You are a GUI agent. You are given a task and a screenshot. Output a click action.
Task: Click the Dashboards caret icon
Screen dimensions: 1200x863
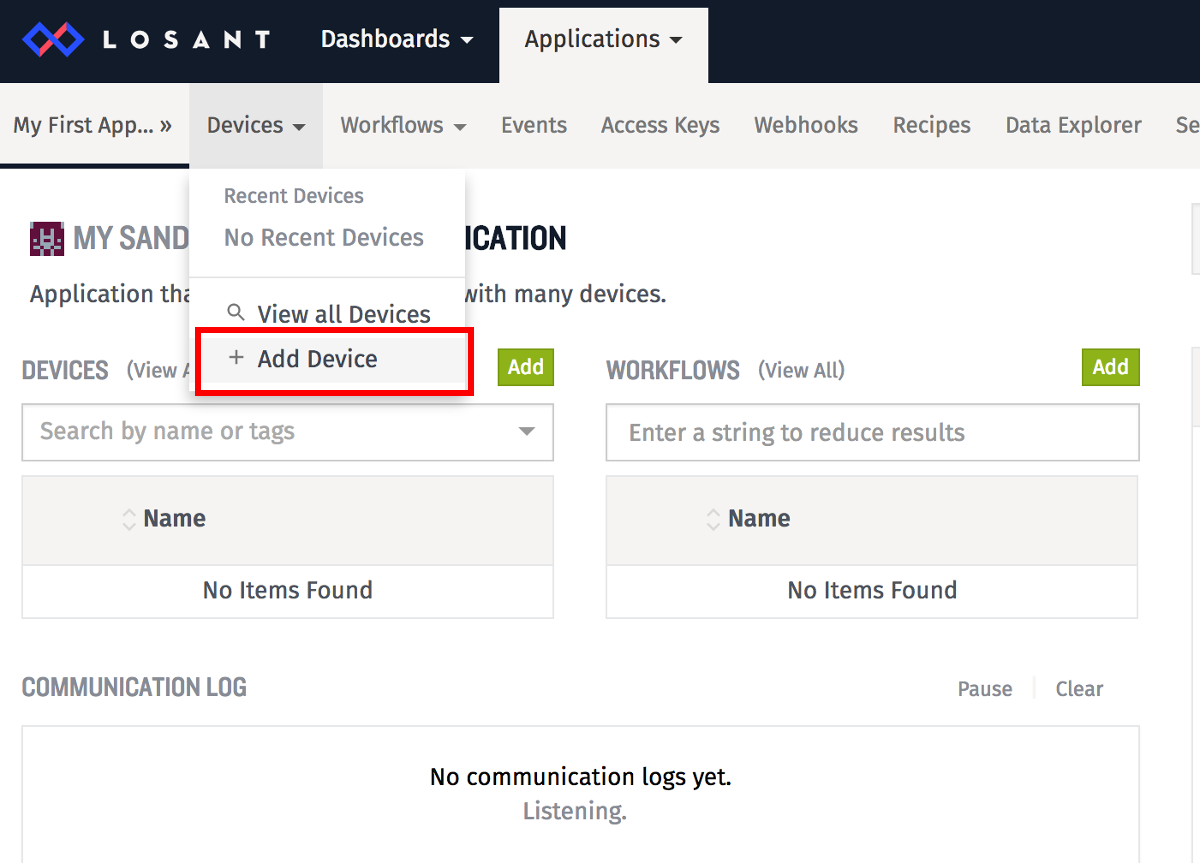466,39
